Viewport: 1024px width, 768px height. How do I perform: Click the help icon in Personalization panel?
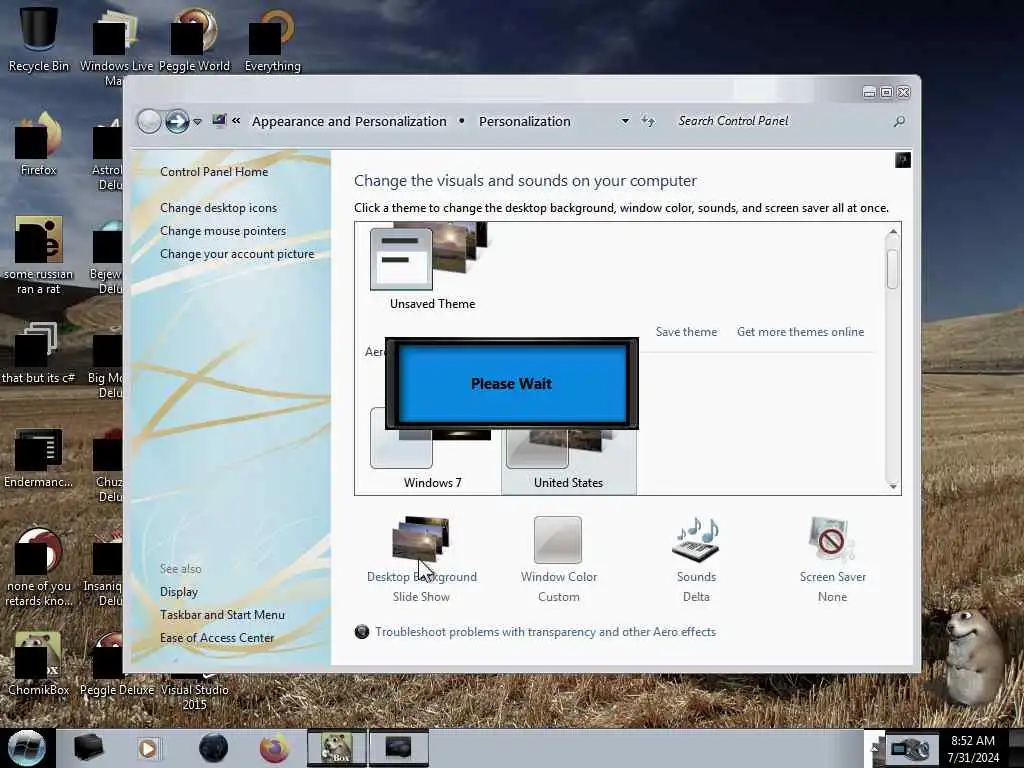[903, 160]
